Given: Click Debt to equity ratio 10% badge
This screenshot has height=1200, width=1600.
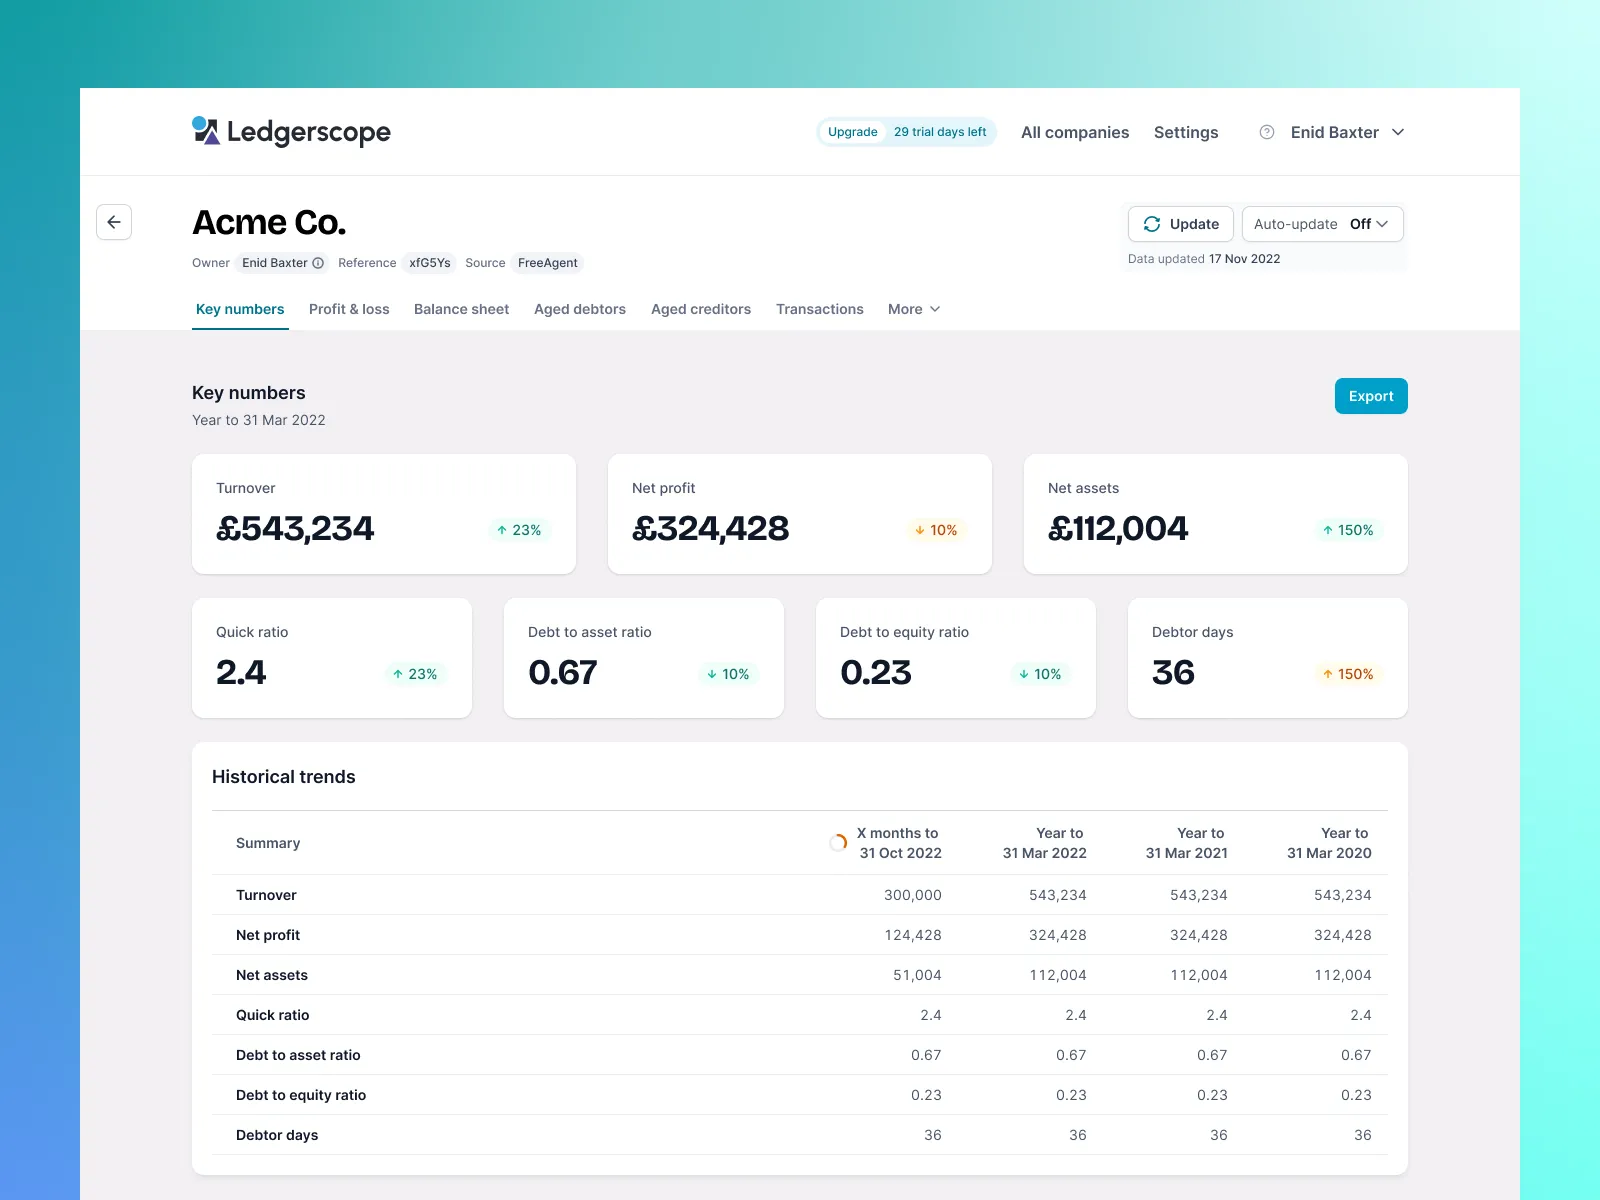Looking at the screenshot, I should point(1040,674).
